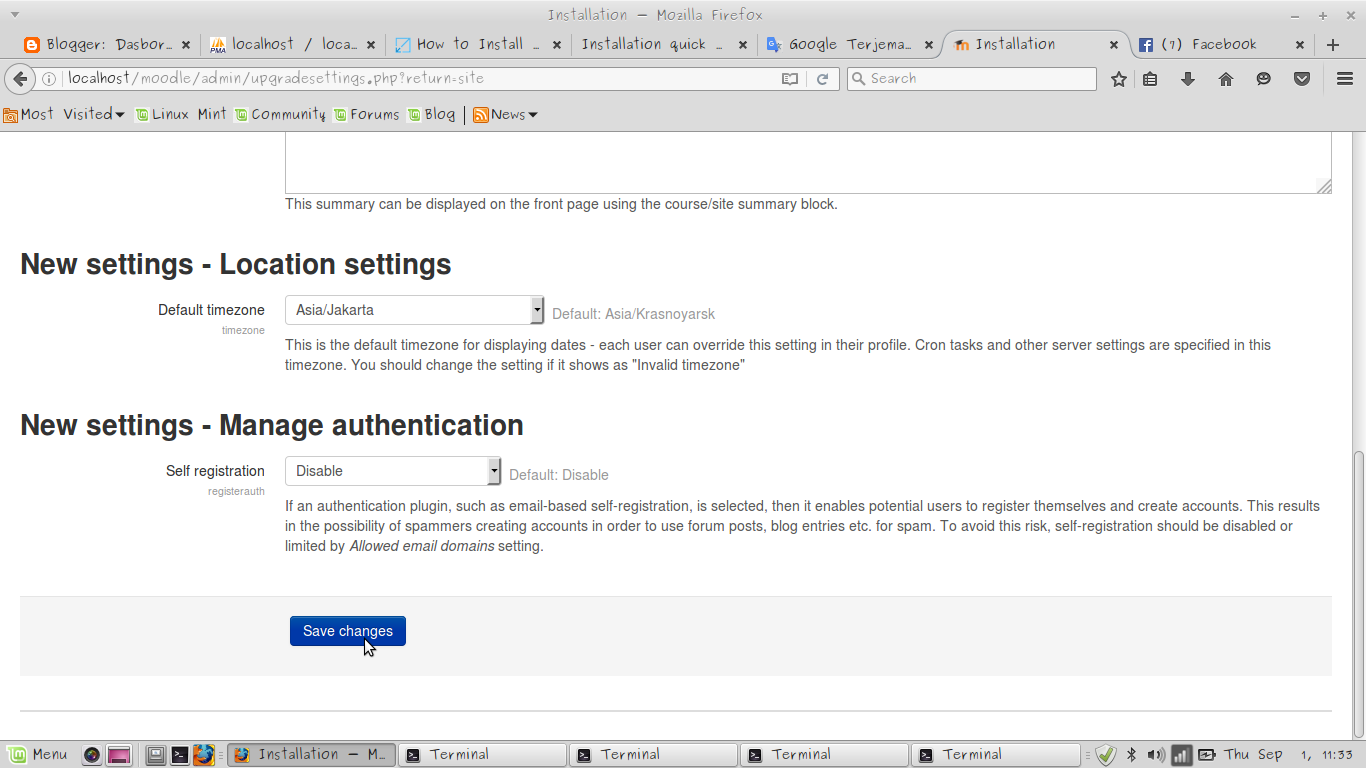Click the Save changes button
Image resolution: width=1366 pixels, height=768 pixels.
pyautogui.click(x=348, y=631)
